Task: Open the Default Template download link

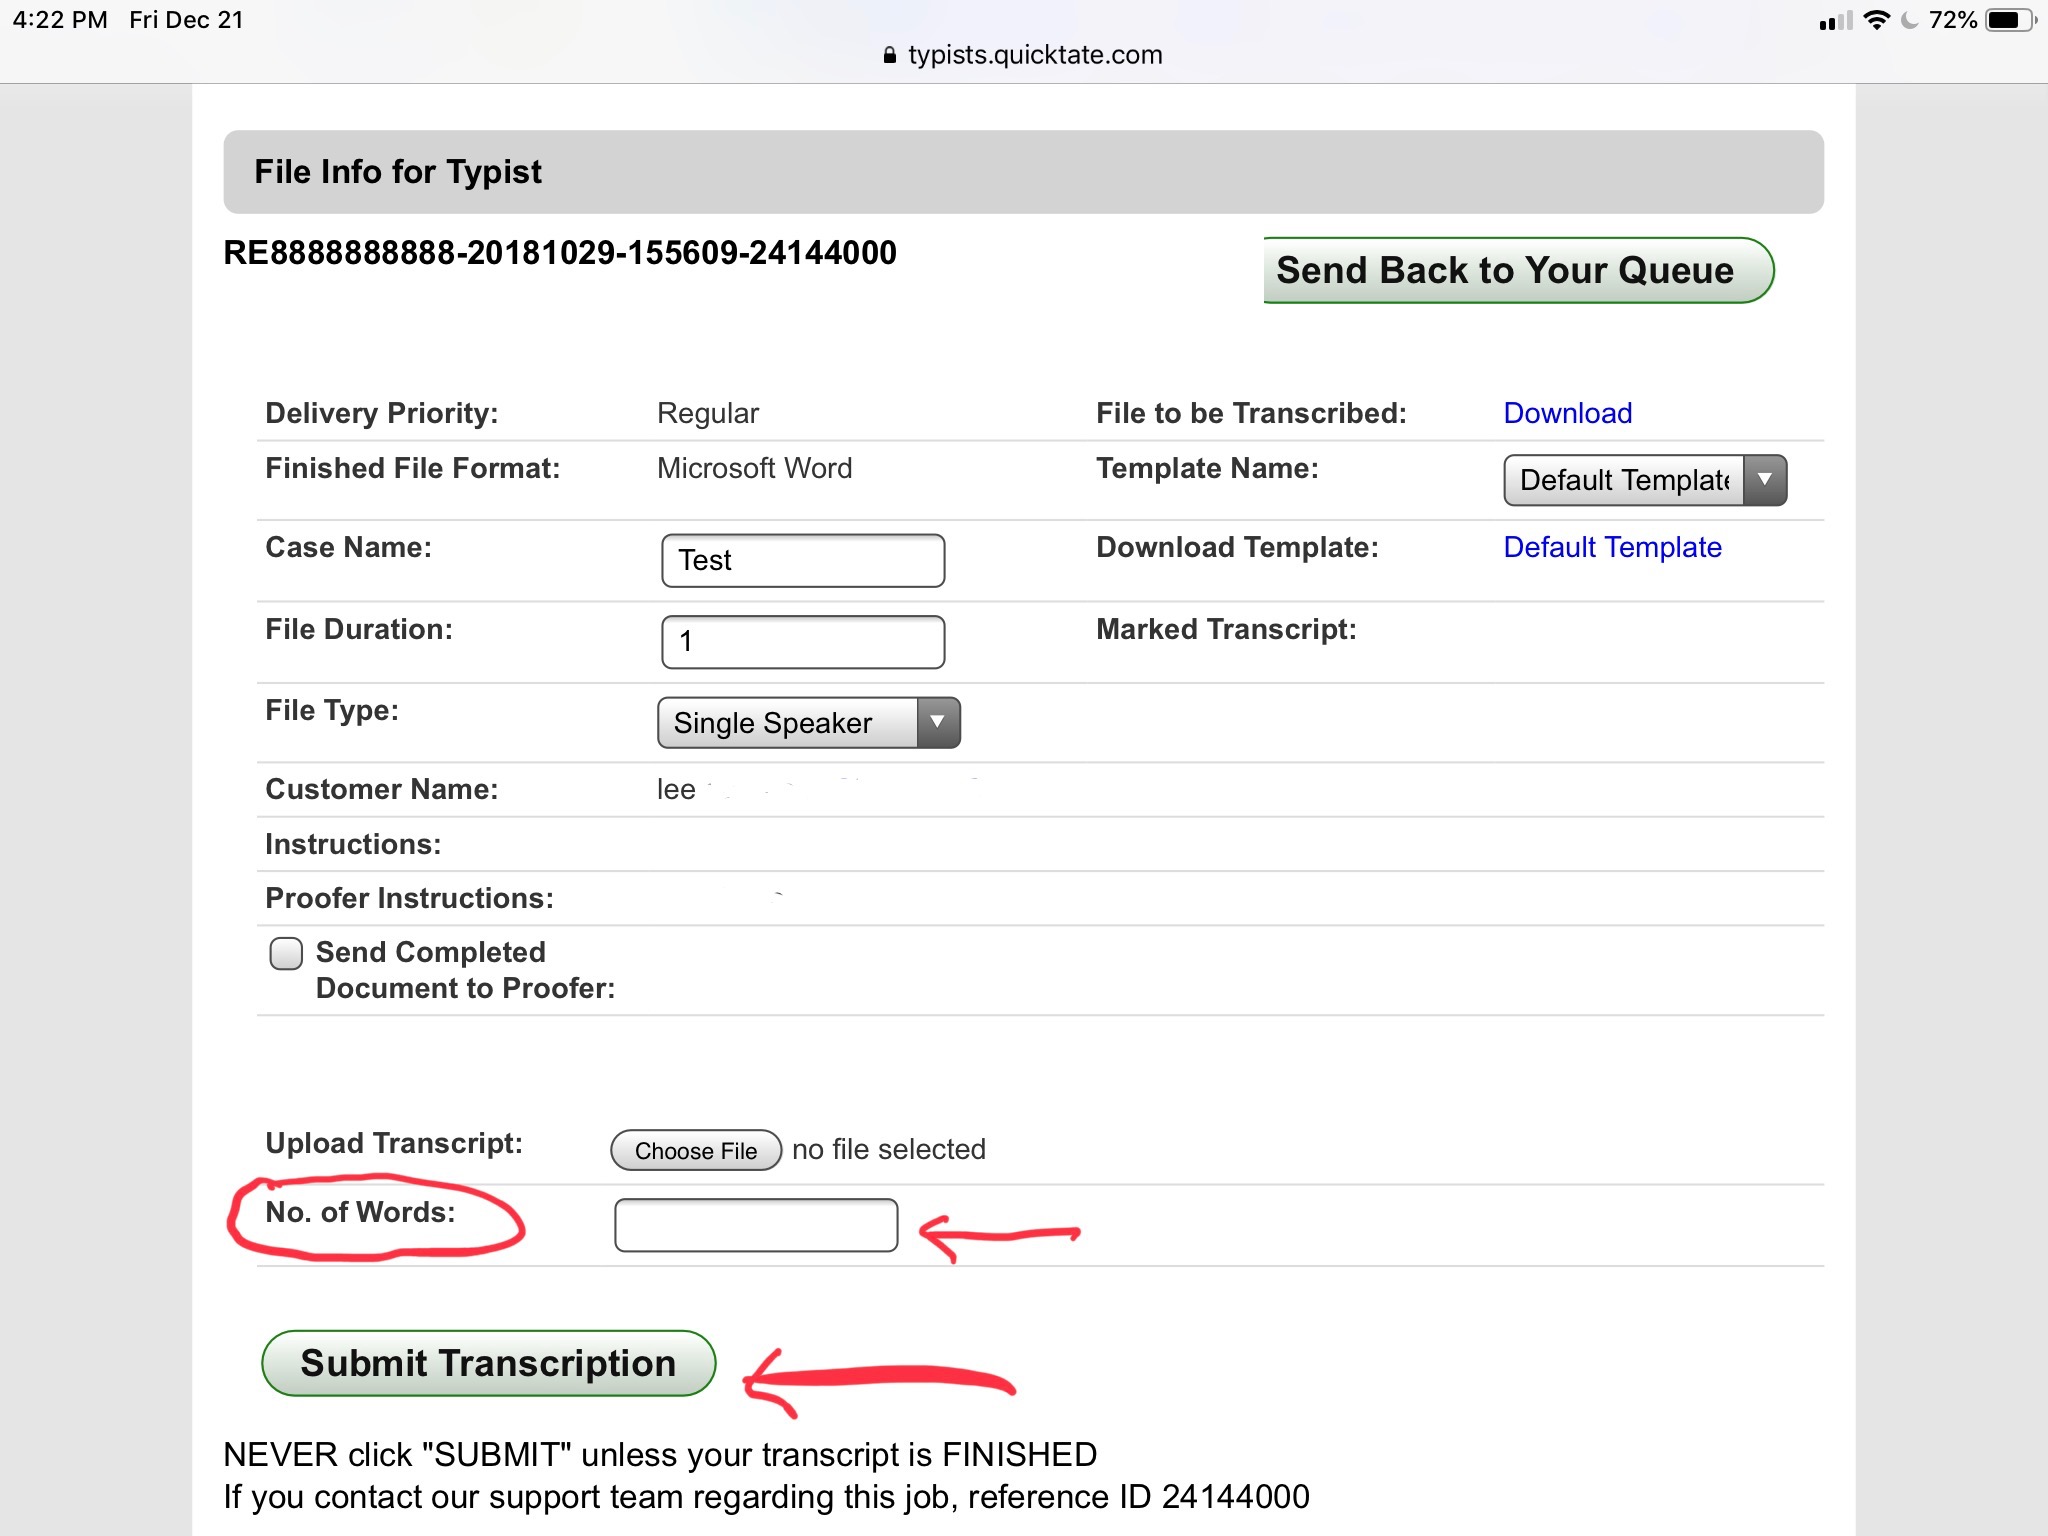Action: [x=1612, y=547]
